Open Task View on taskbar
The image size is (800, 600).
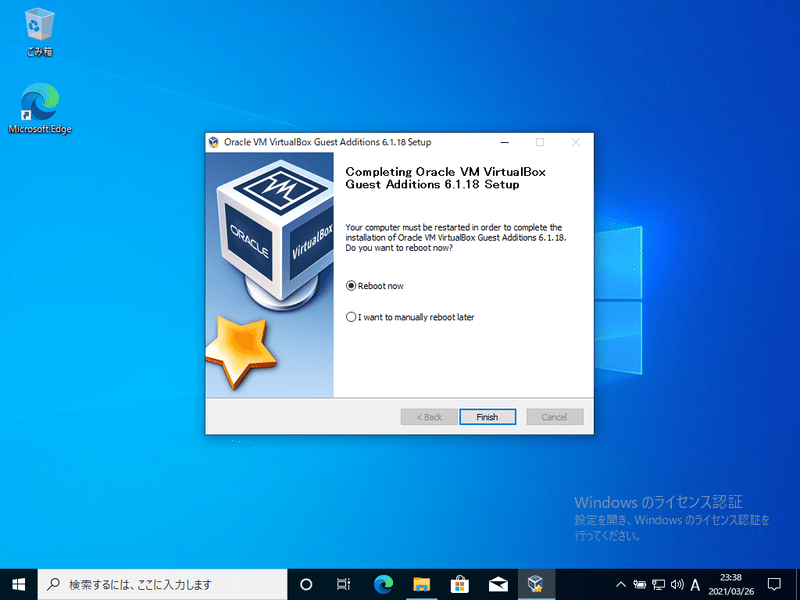tap(344, 584)
